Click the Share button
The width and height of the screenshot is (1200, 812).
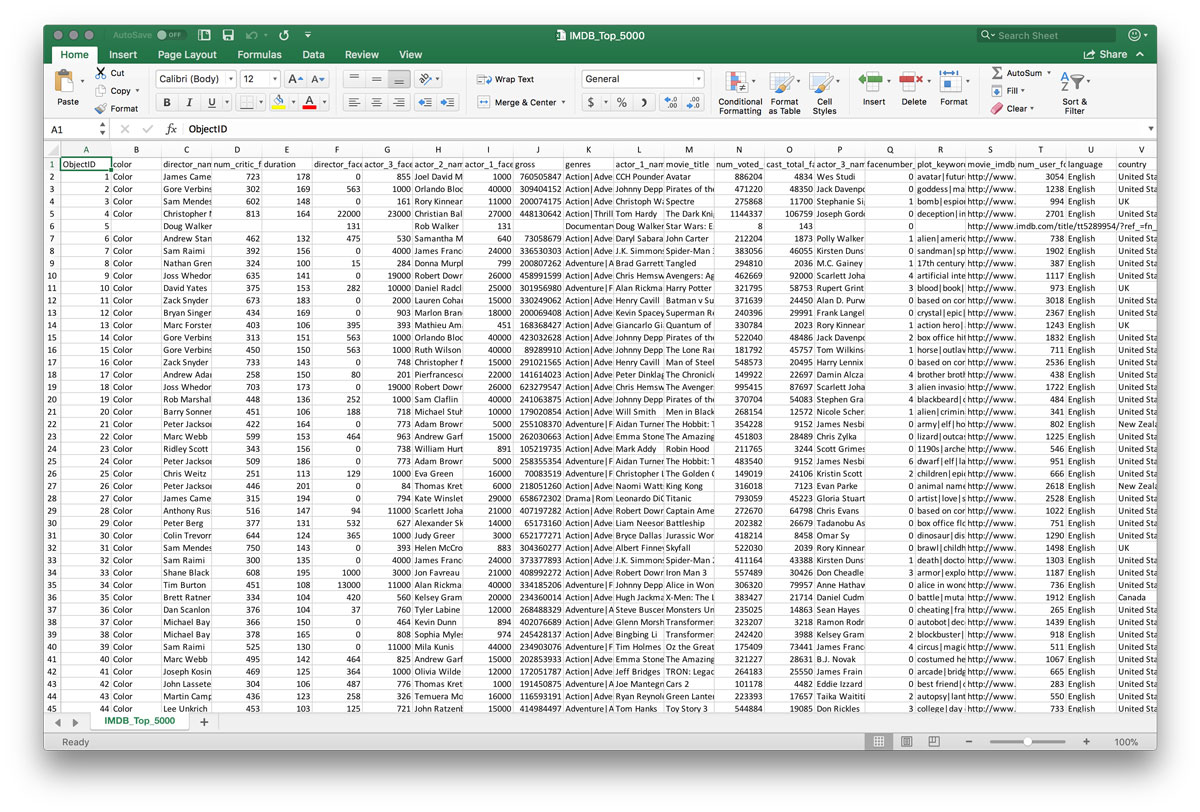[1106, 55]
